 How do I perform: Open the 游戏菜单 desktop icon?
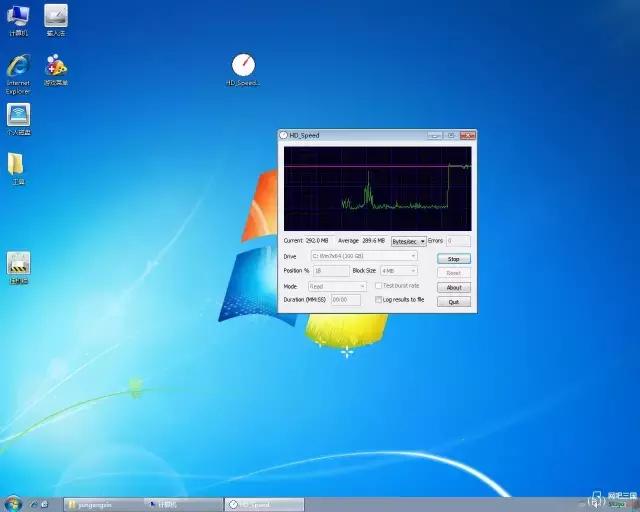(x=56, y=68)
